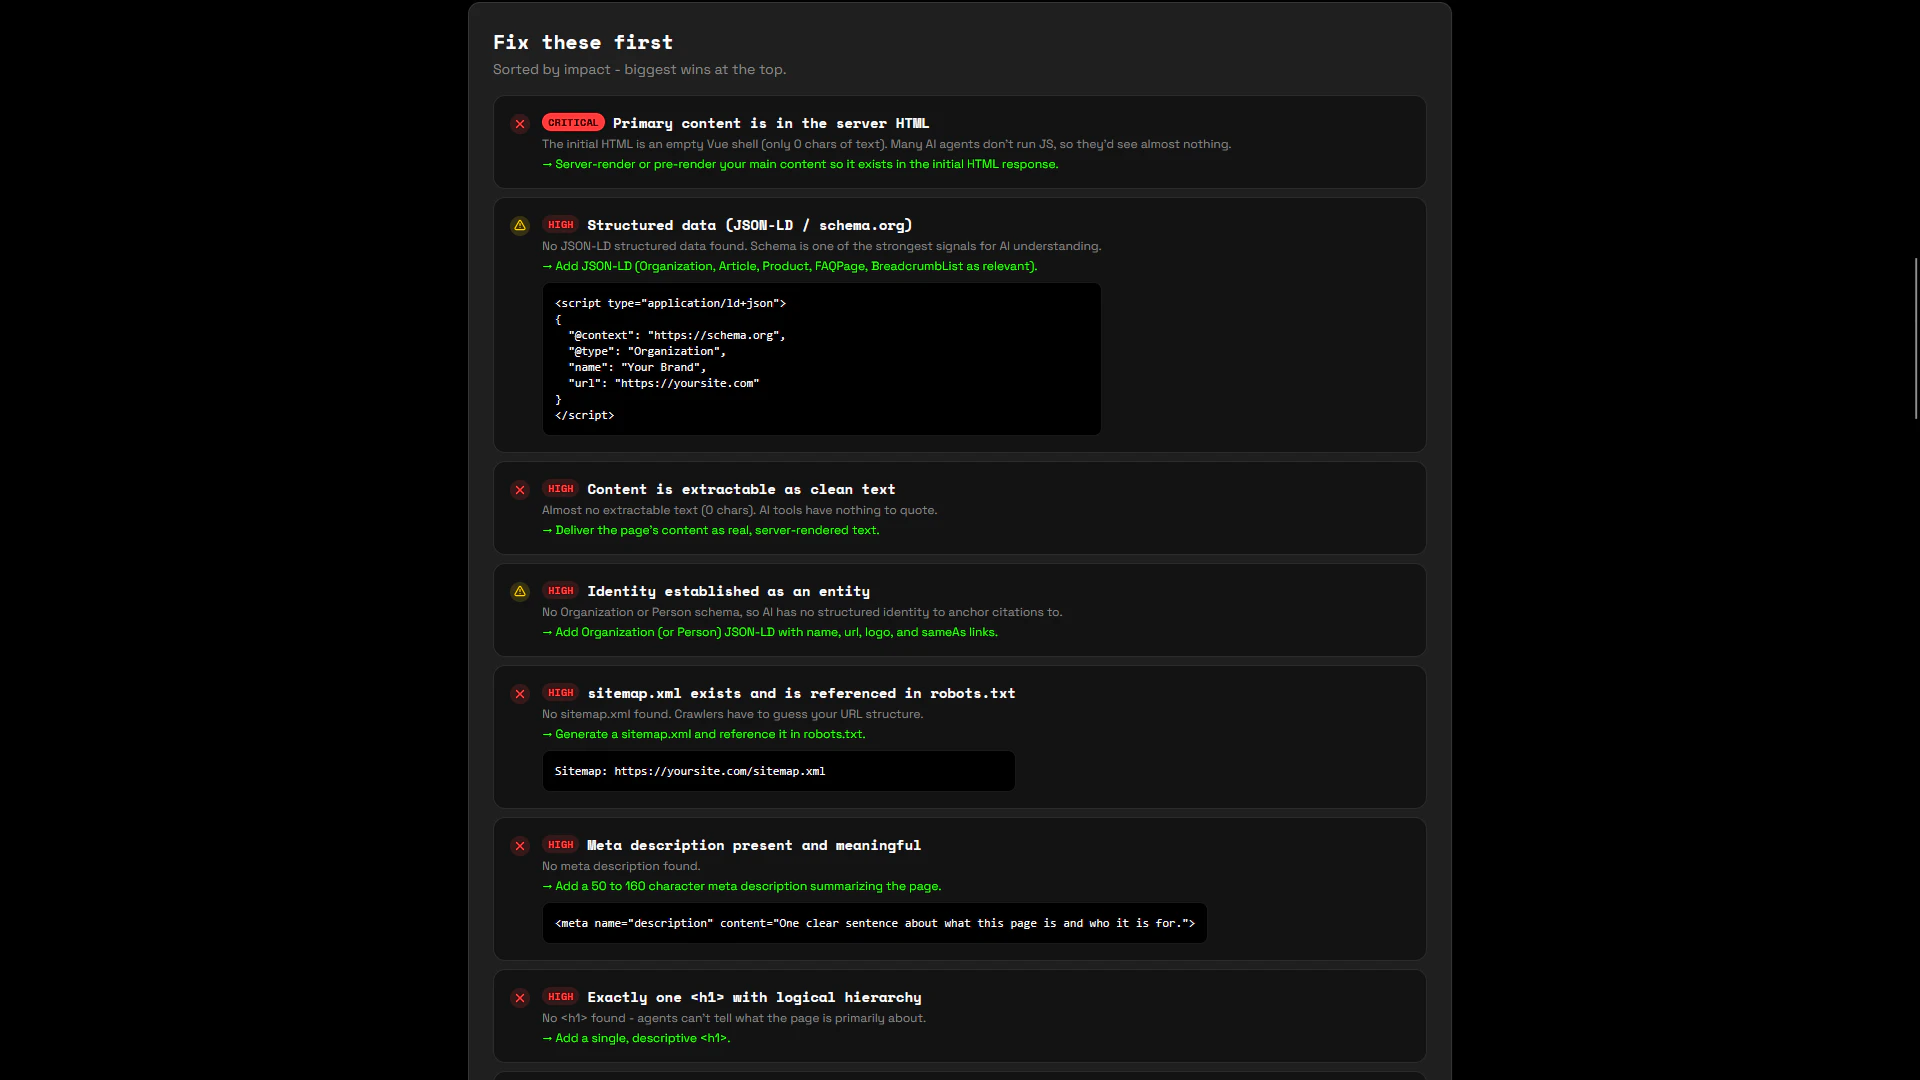
Task: Click green 'Add Organization (or Person) JSON-LD' recommendation
Action: (x=770, y=633)
